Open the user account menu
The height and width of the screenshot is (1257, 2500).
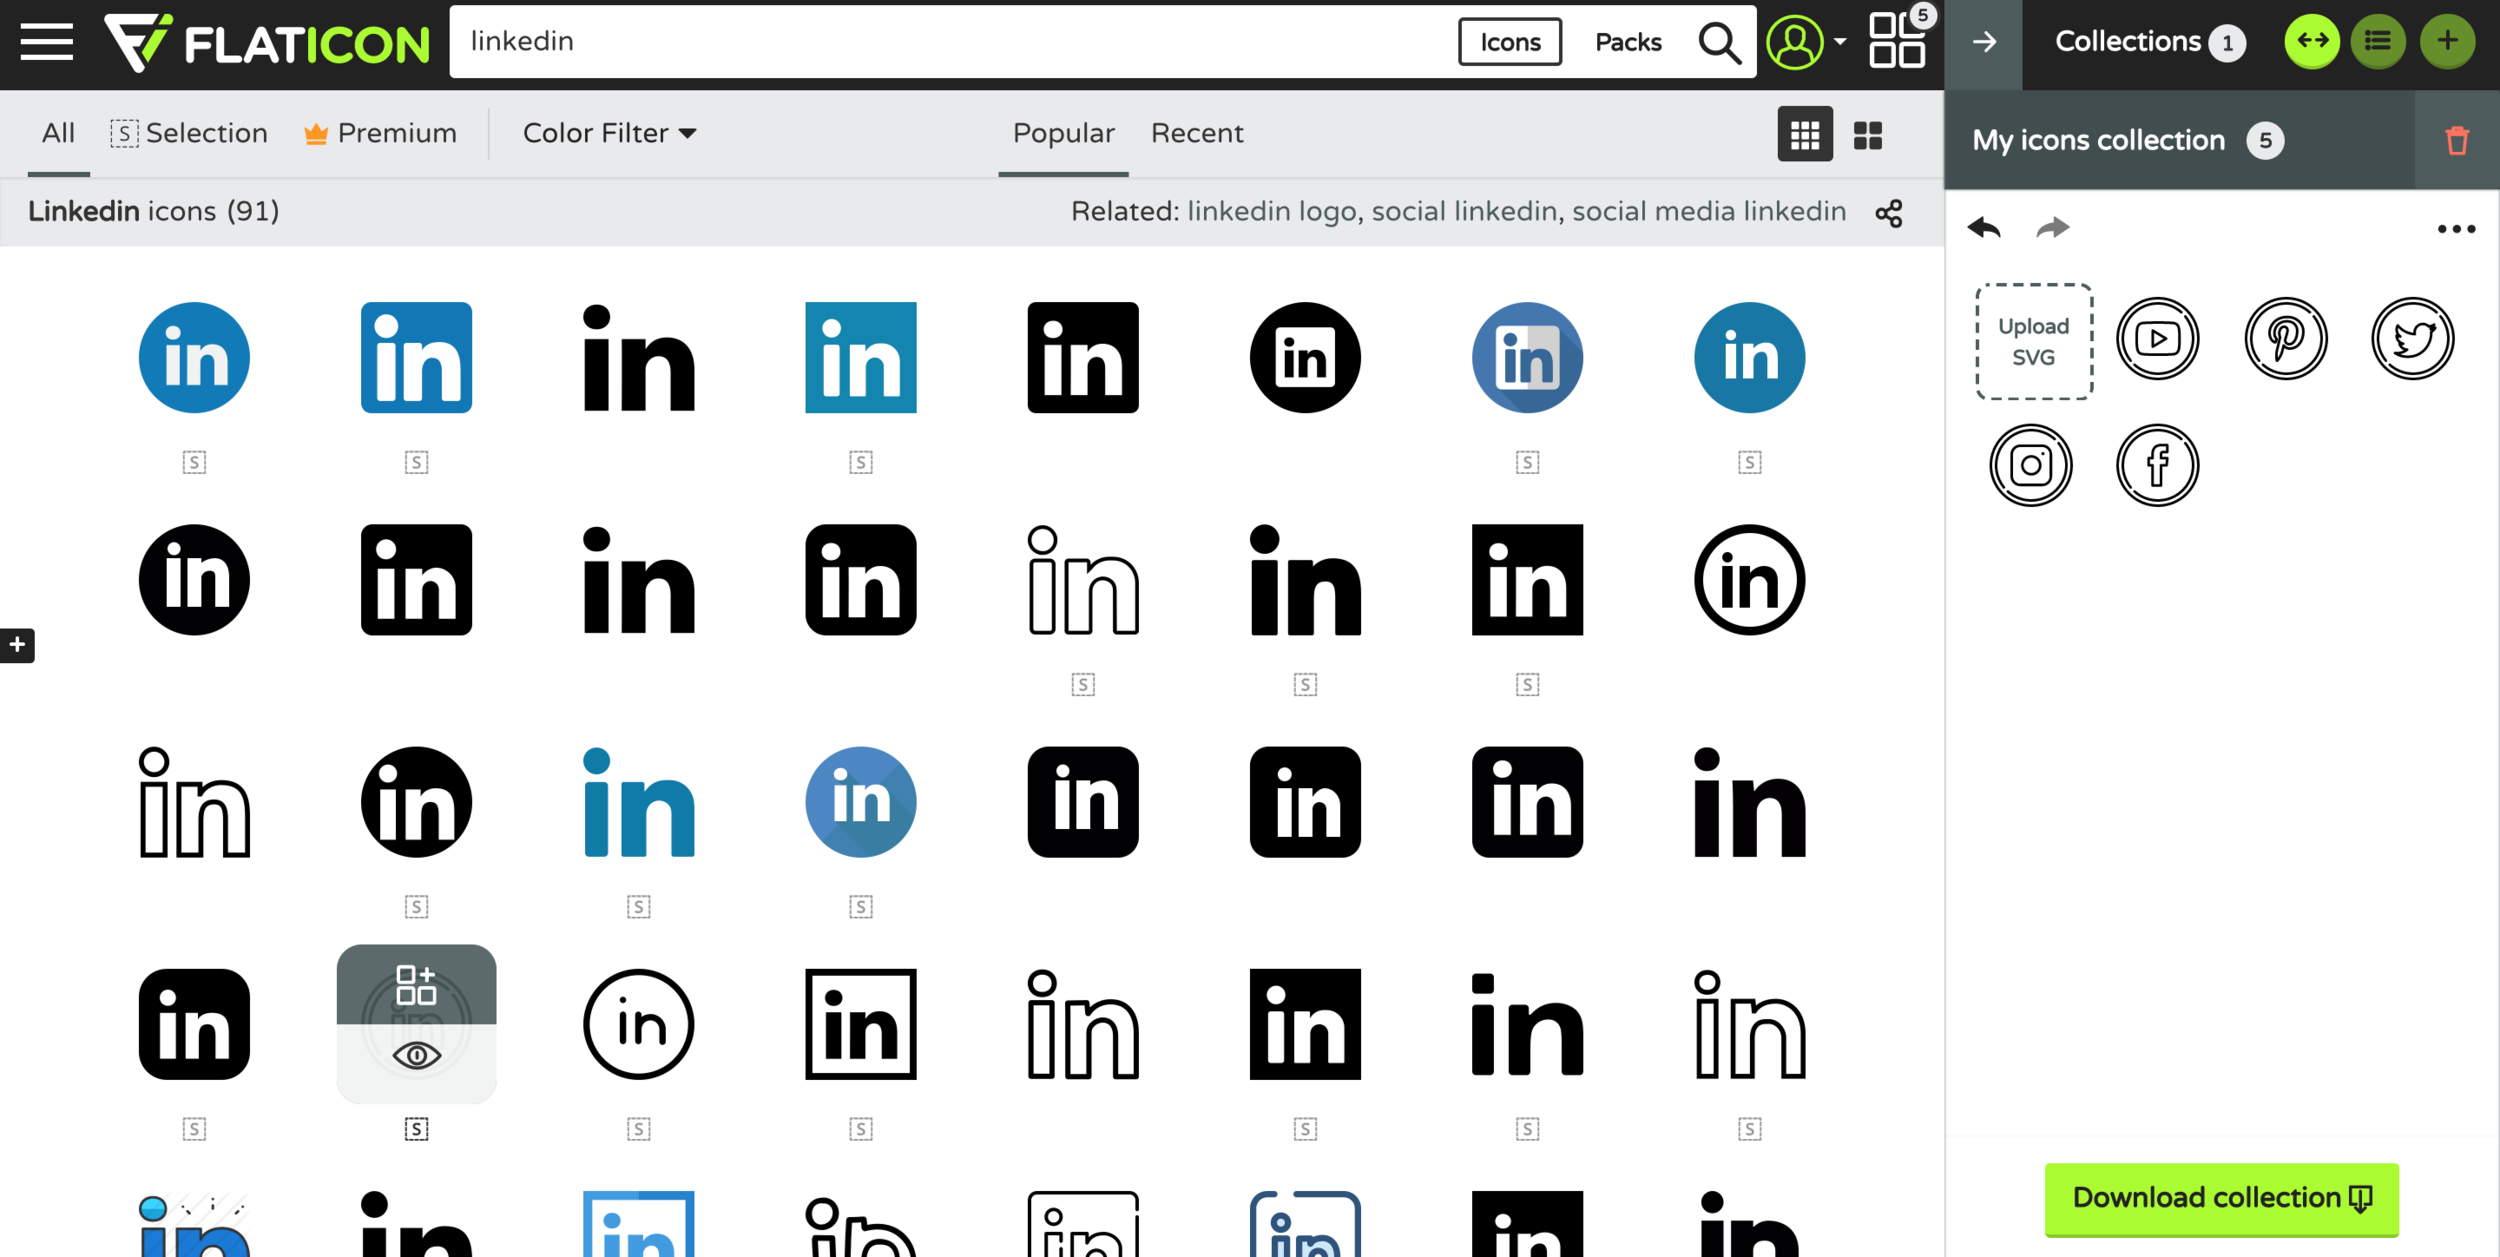pyautogui.click(x=1806, y=42)
